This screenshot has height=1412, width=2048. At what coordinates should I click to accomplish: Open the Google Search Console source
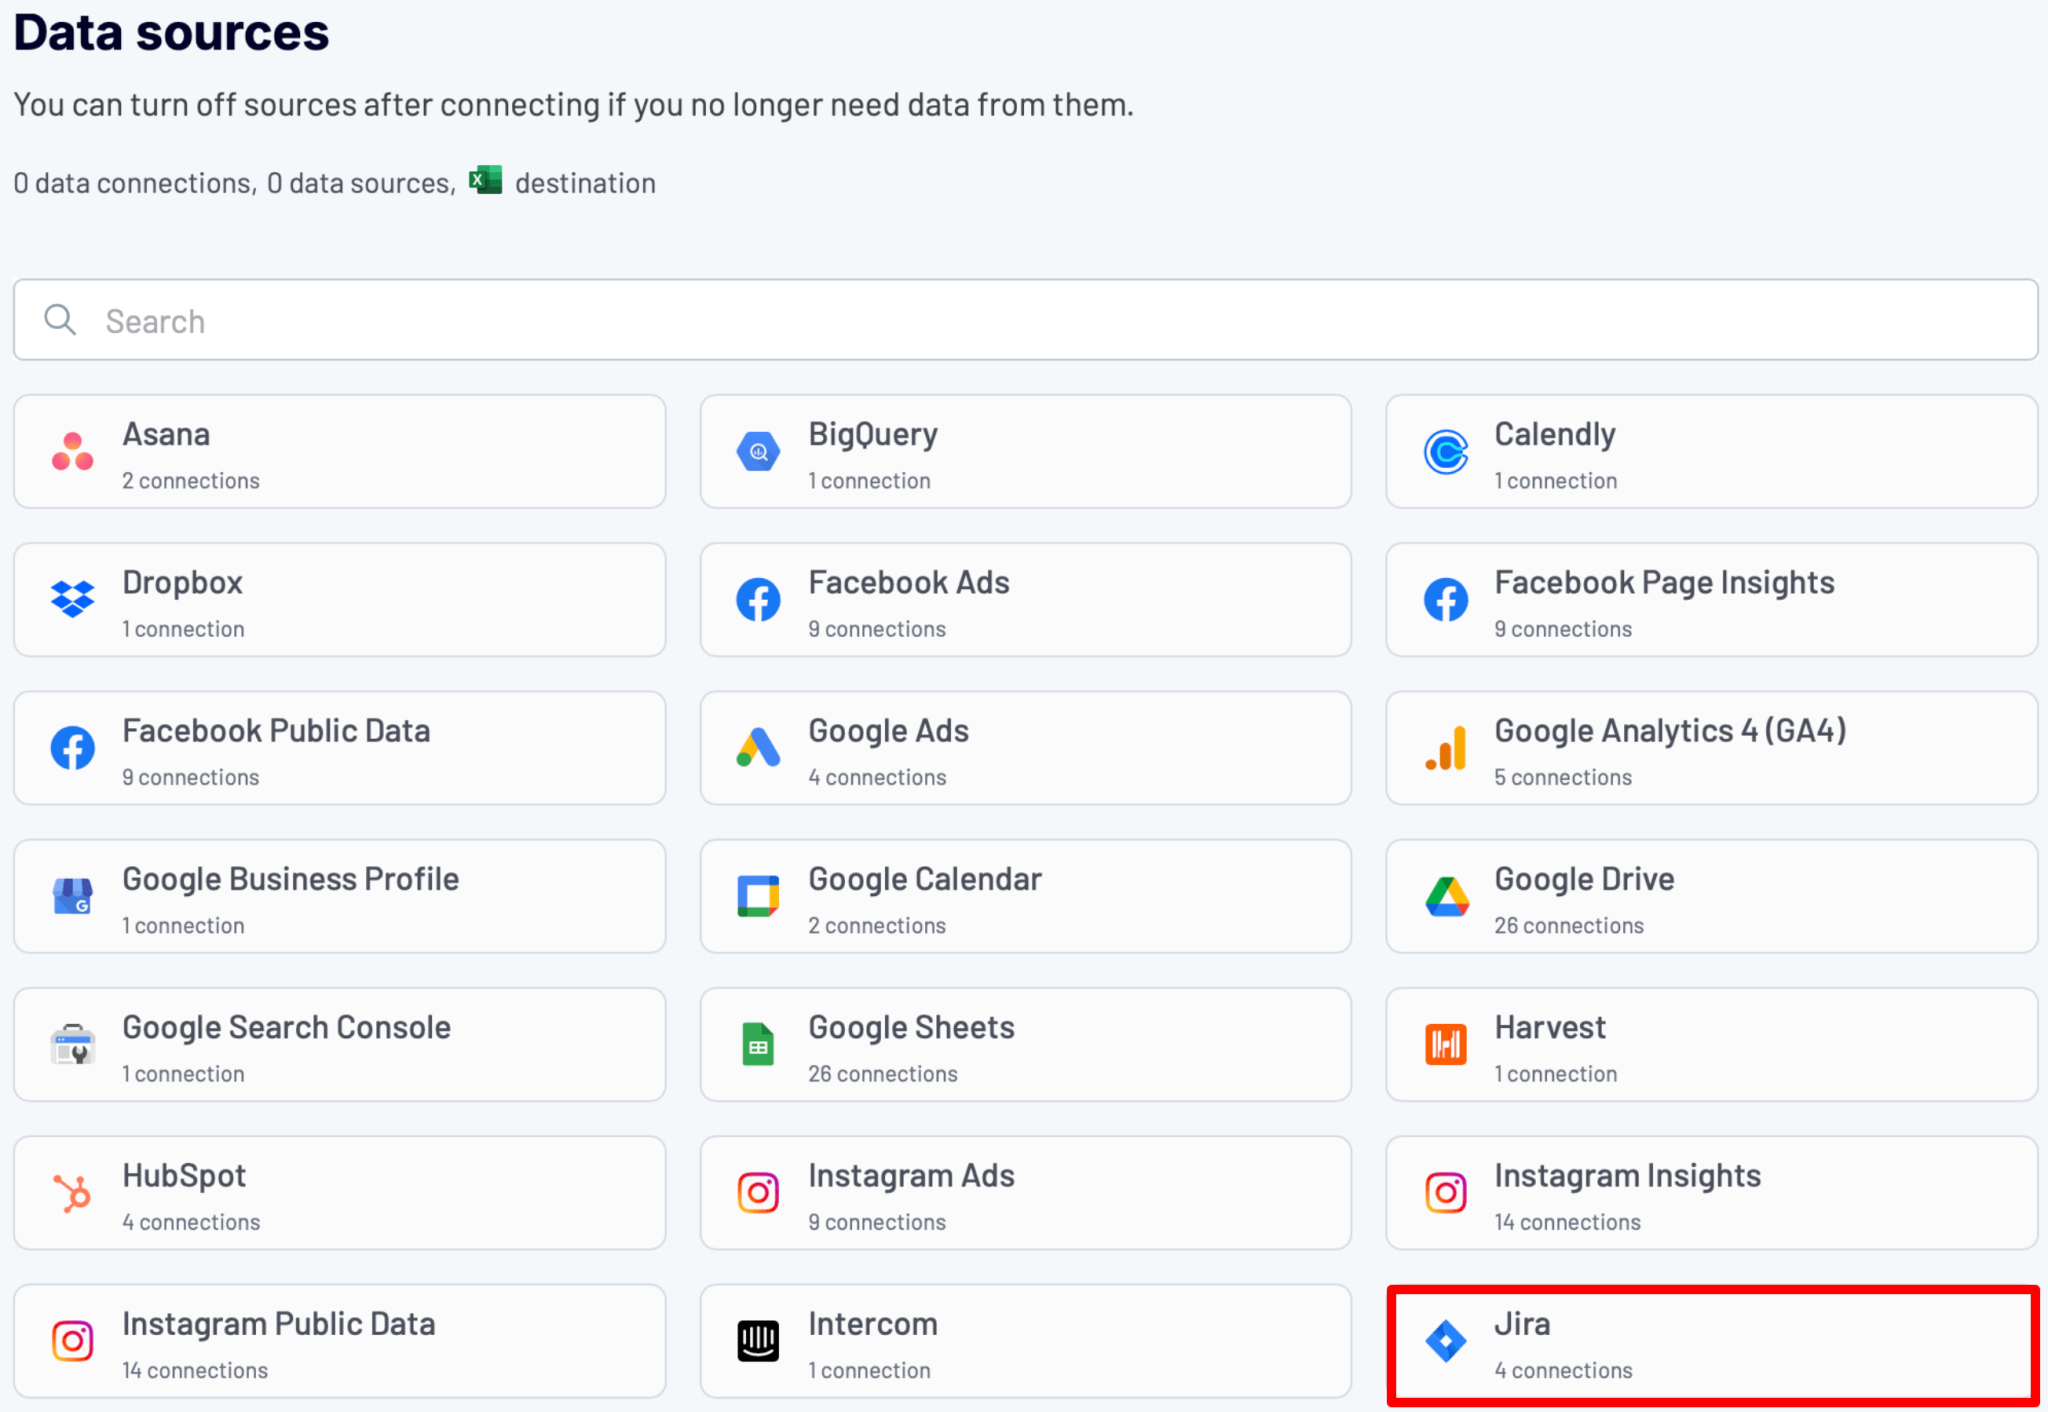(339, 1044)
